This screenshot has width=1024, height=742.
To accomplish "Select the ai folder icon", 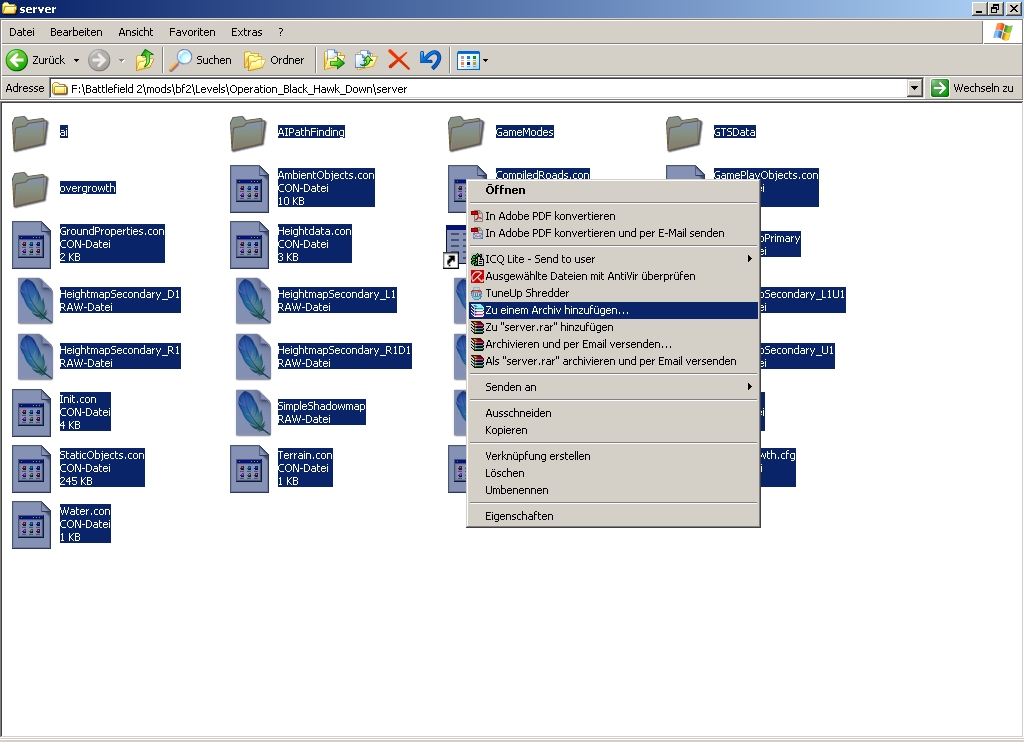I will pos(31,133).
